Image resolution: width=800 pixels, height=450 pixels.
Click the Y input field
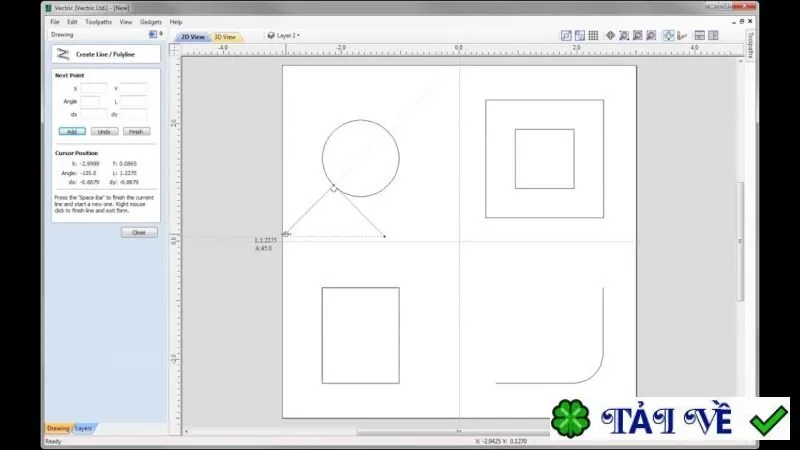pyautogui.click(x=134, y=89)
